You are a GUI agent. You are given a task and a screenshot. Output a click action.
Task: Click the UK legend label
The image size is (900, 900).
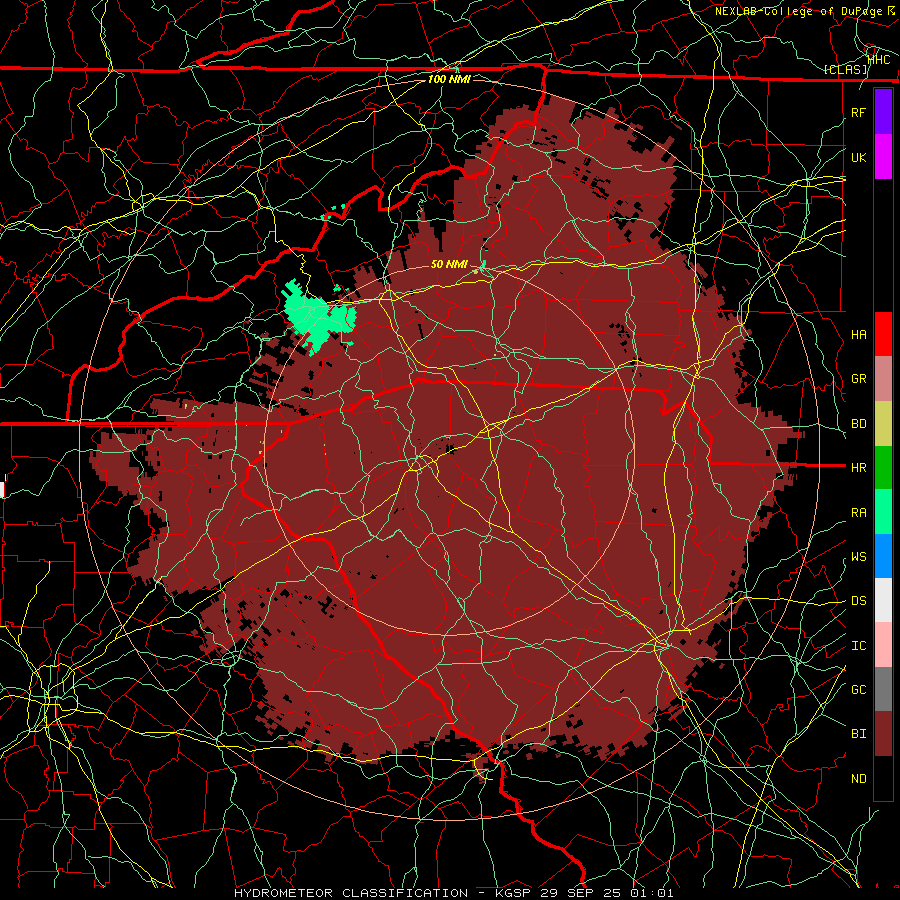[859, 157]
